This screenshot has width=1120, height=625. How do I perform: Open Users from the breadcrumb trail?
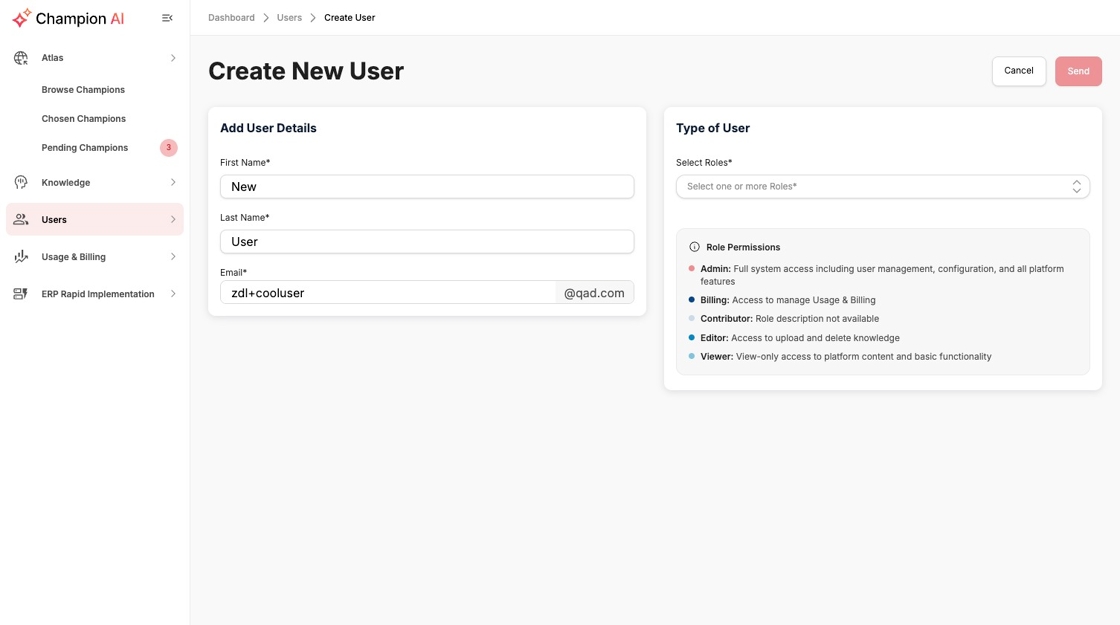(x=289, y=17)
